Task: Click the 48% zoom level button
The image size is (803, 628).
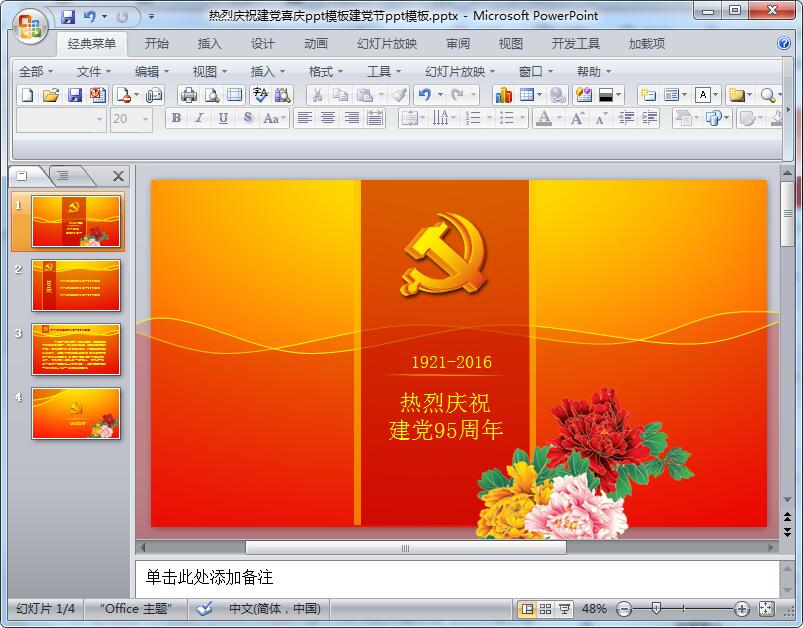Action: coord(594,609)
